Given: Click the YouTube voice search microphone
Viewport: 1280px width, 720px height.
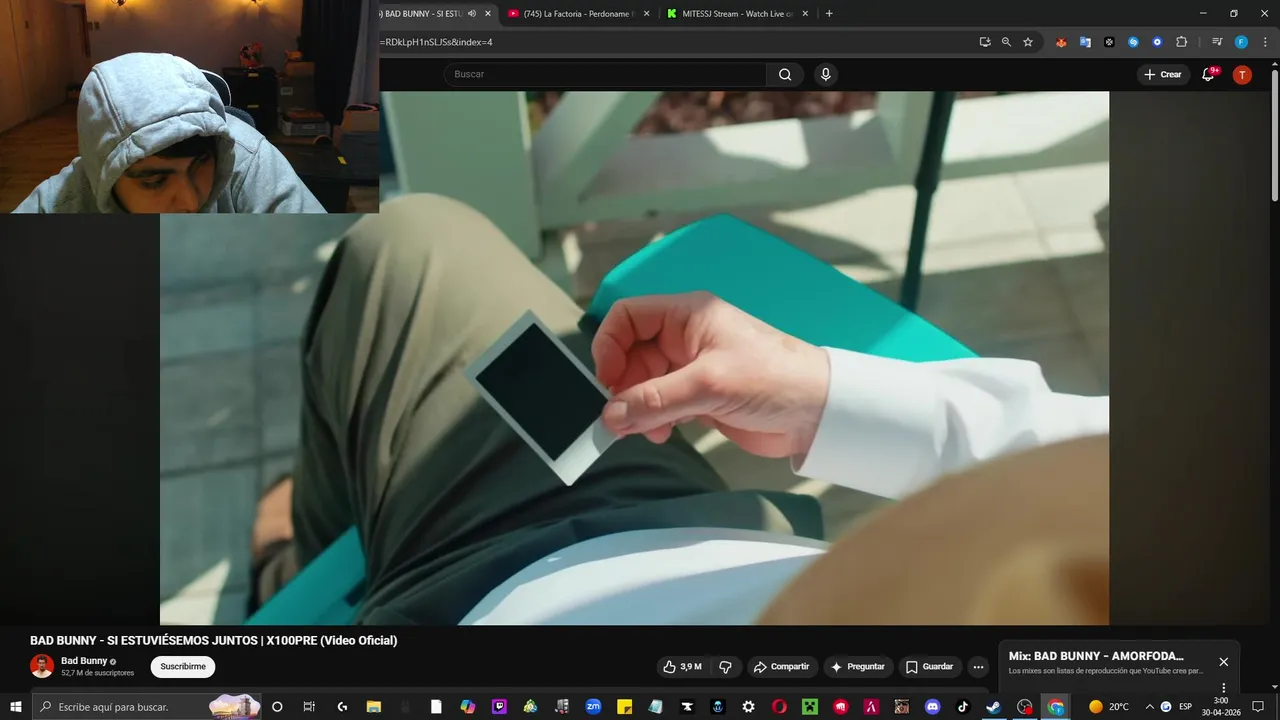Looking at the screenshot, I should 825,74.
